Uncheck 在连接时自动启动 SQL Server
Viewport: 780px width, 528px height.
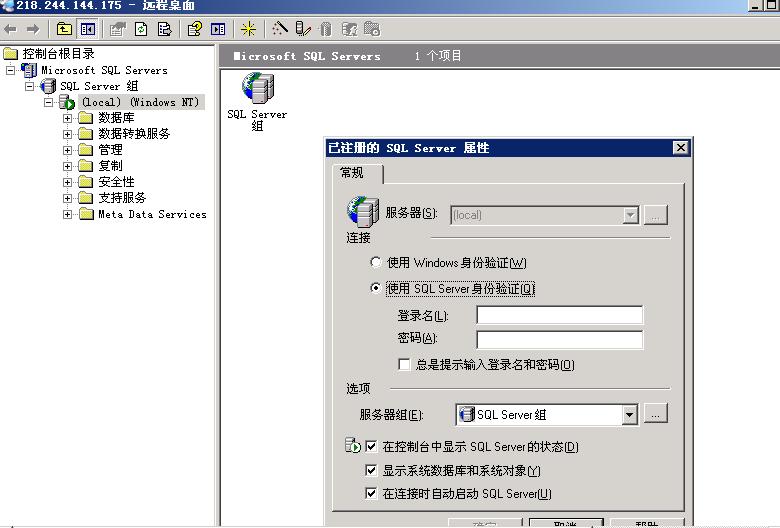[x=371, y=493]
